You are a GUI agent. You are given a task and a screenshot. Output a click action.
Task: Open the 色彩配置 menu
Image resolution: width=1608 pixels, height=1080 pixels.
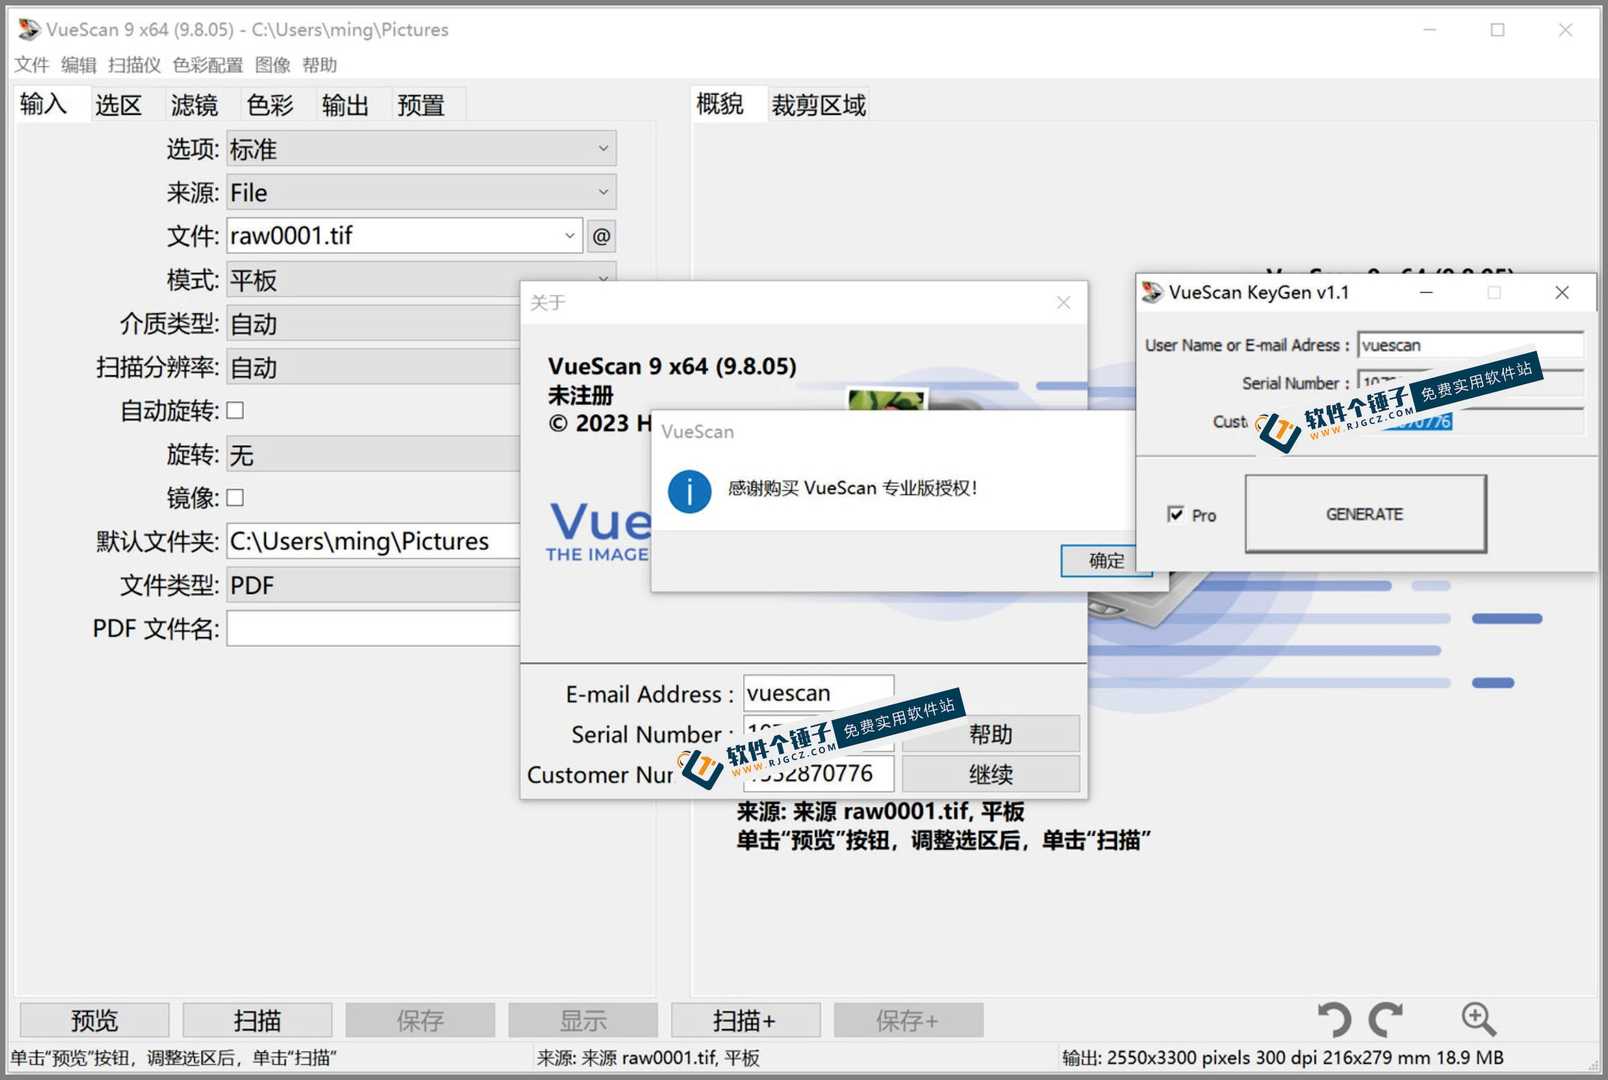(207, 65)
